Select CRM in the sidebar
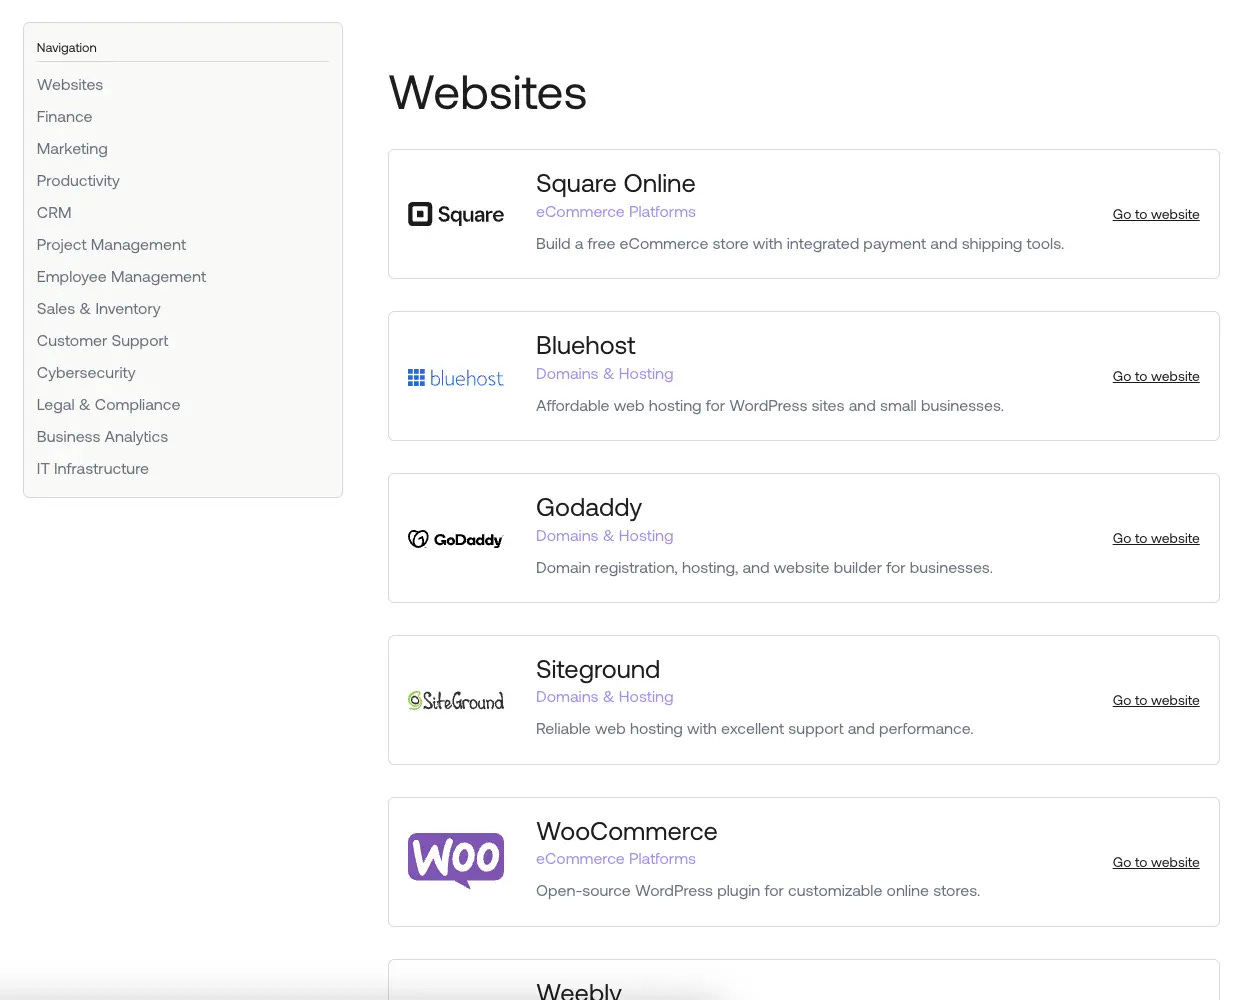Viewport: 1234px width, 1000px height. pos(54,213)
